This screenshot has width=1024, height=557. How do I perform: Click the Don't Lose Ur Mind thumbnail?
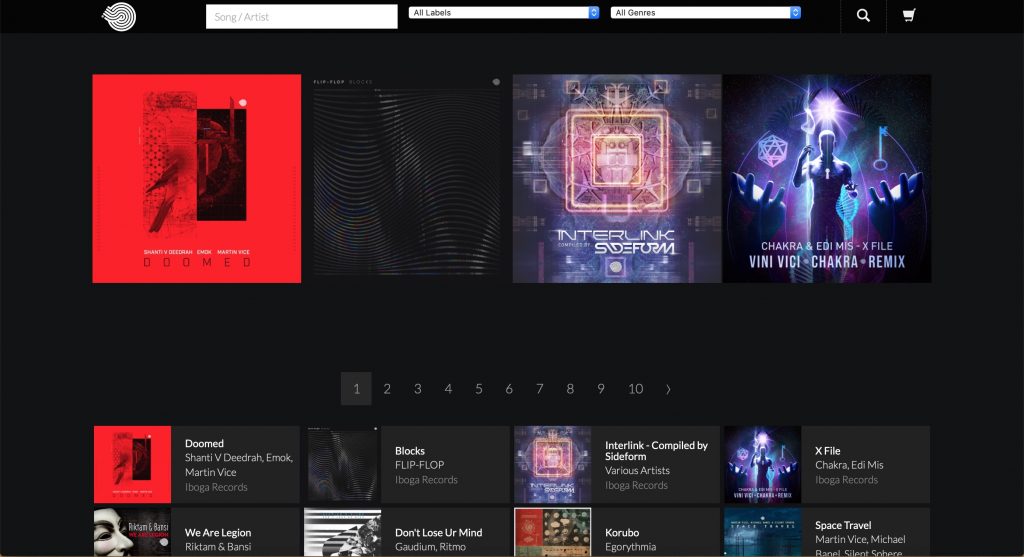342,532
